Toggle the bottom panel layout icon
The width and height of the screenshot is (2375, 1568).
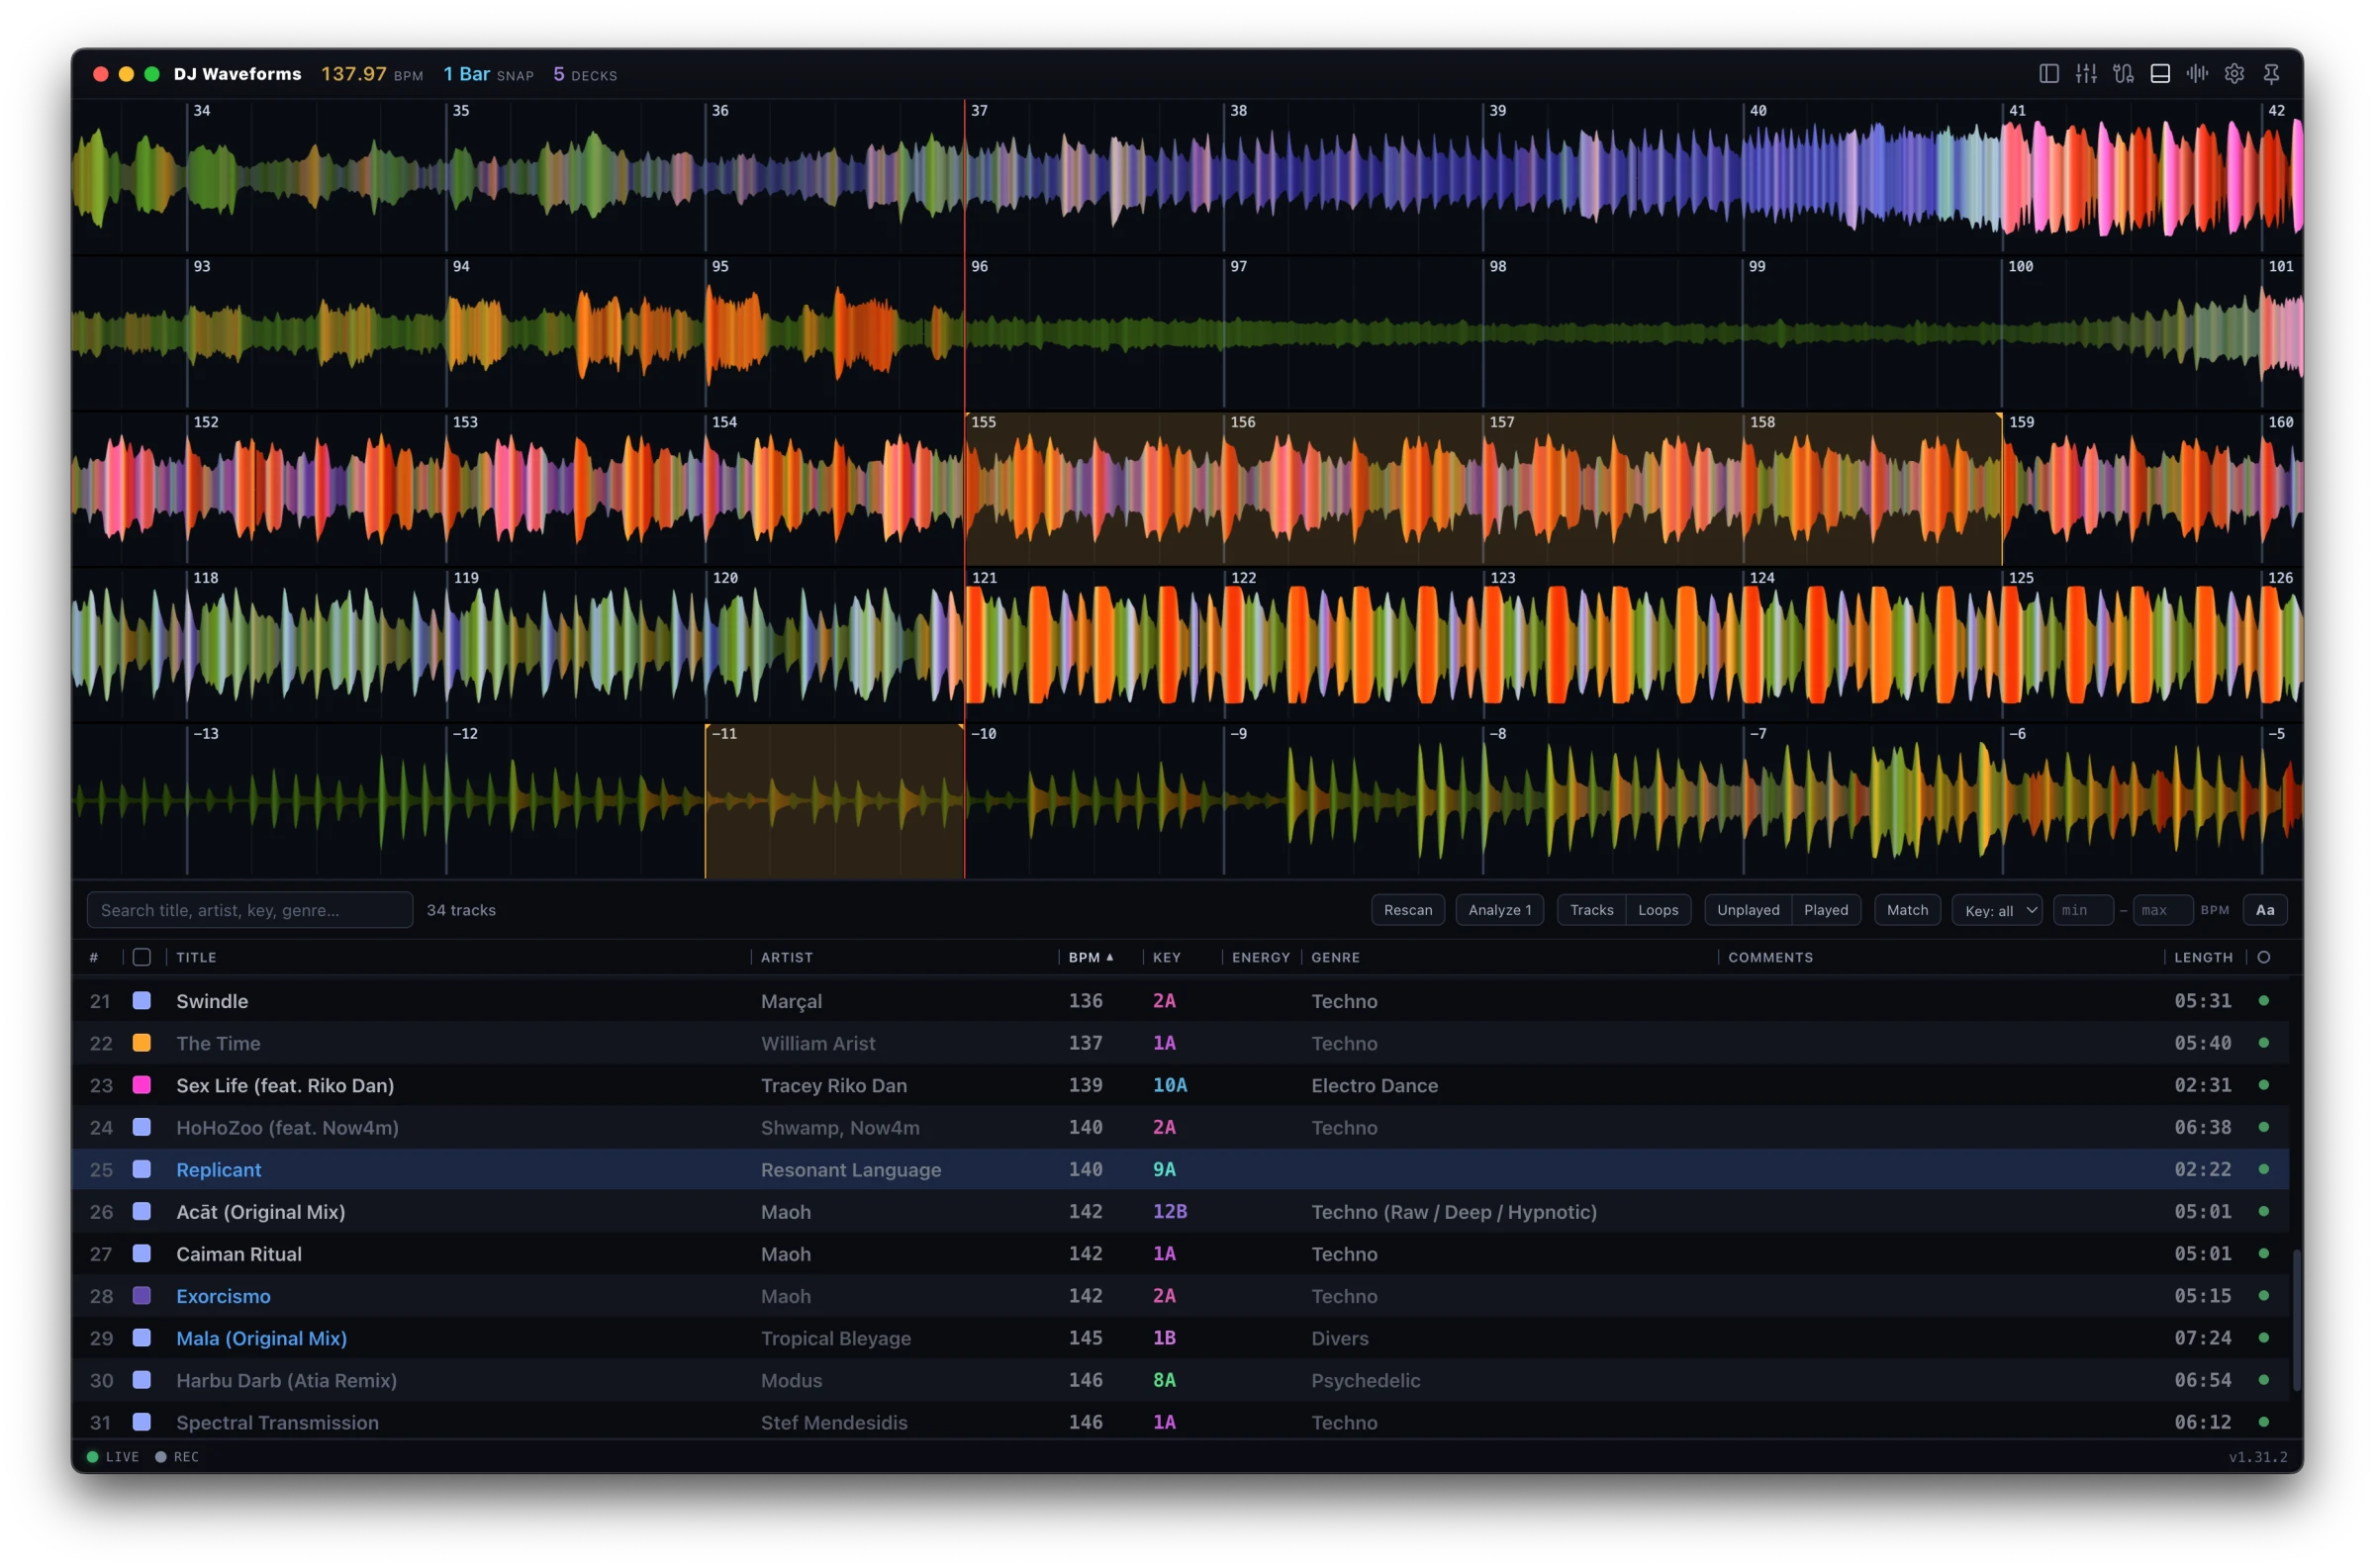coord(2159,74)
